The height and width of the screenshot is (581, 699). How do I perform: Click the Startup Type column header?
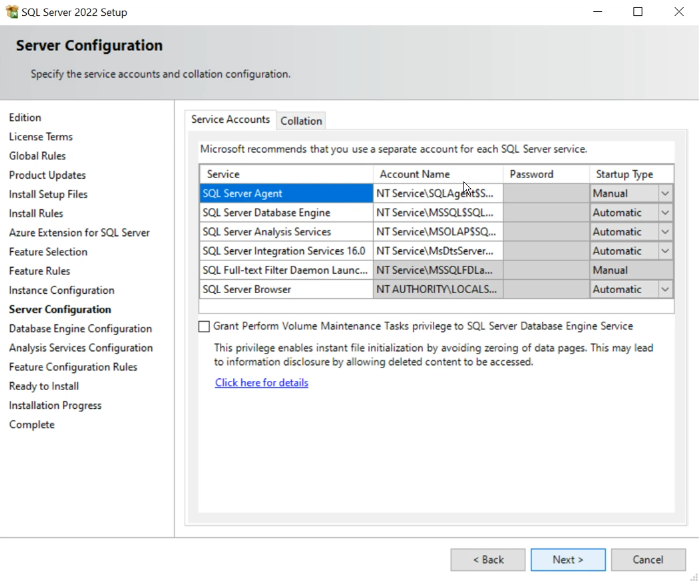[x=631, y=174]
